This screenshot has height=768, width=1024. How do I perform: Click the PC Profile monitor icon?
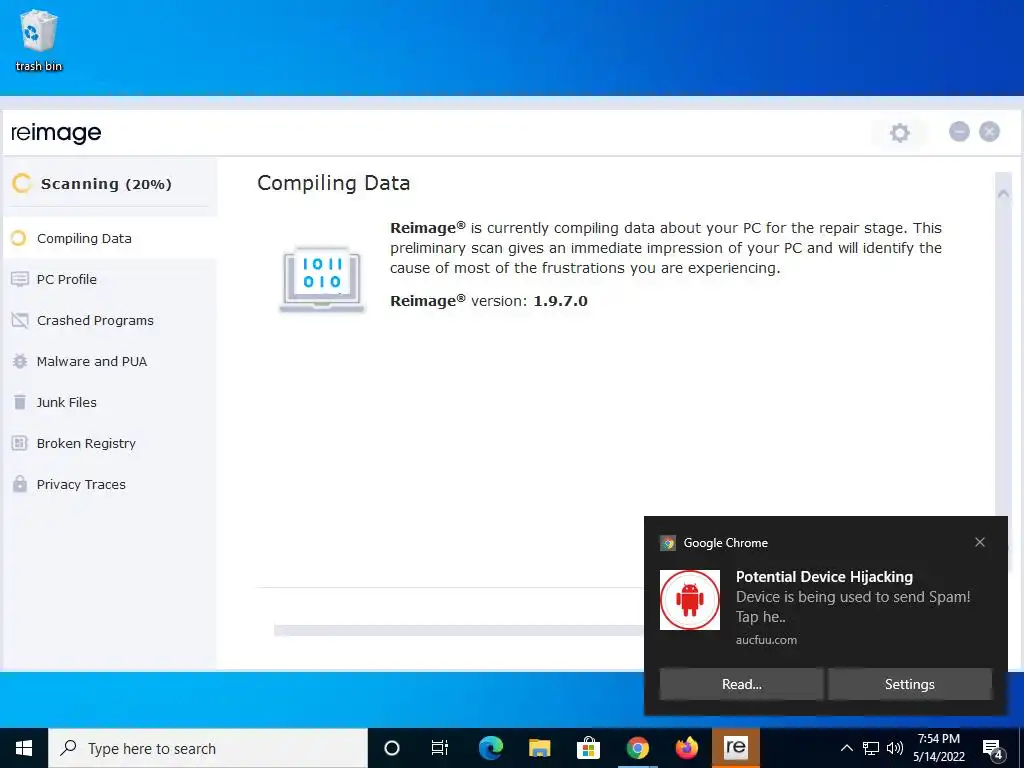tap(20, 280)
